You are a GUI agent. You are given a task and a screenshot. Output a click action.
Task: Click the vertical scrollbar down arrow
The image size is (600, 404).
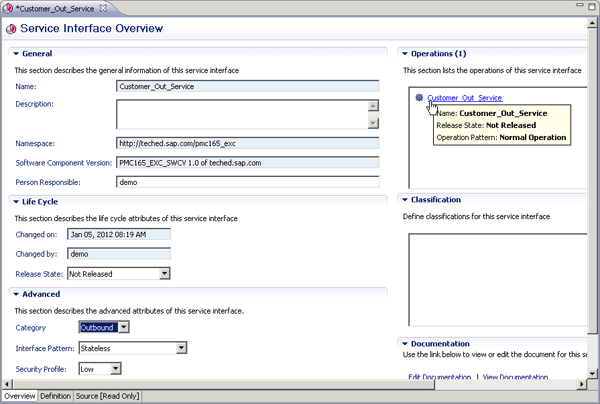pos(592,373)
